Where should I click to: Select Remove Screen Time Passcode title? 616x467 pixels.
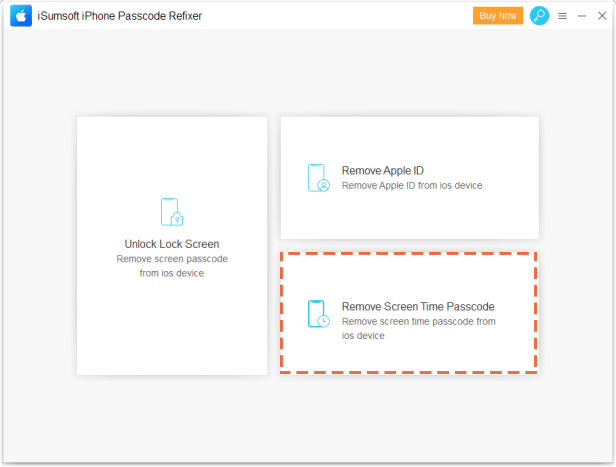coord(418,306)
